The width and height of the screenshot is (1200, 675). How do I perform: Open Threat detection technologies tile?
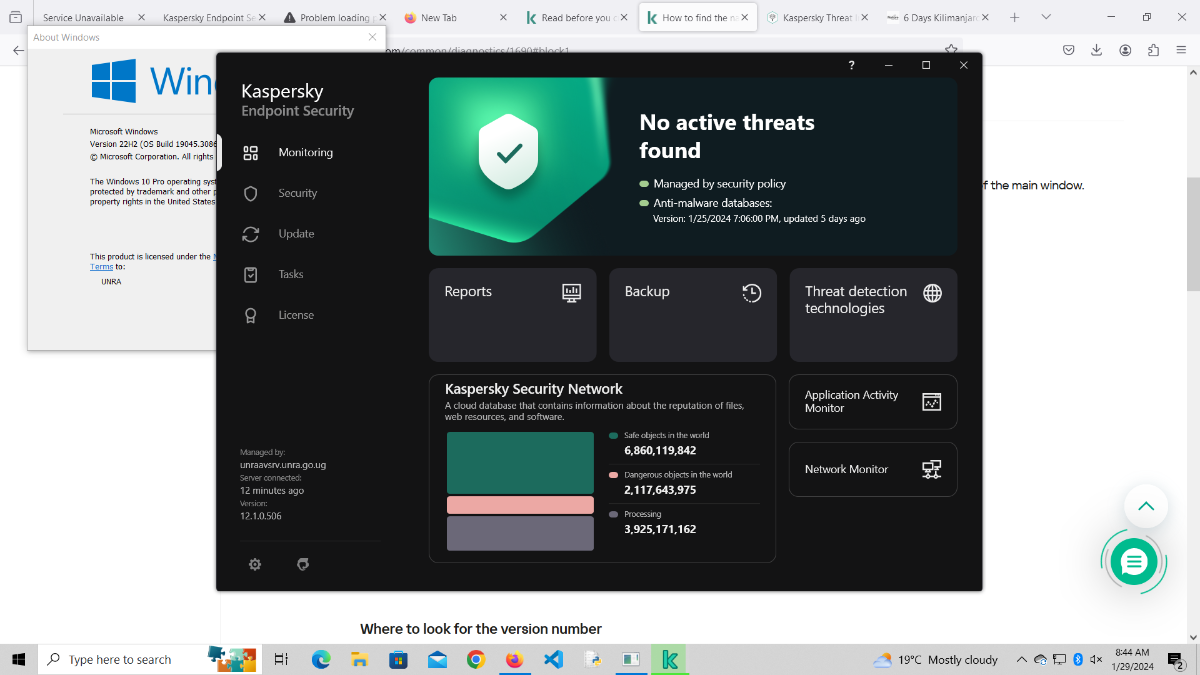[x=873, y=315]
